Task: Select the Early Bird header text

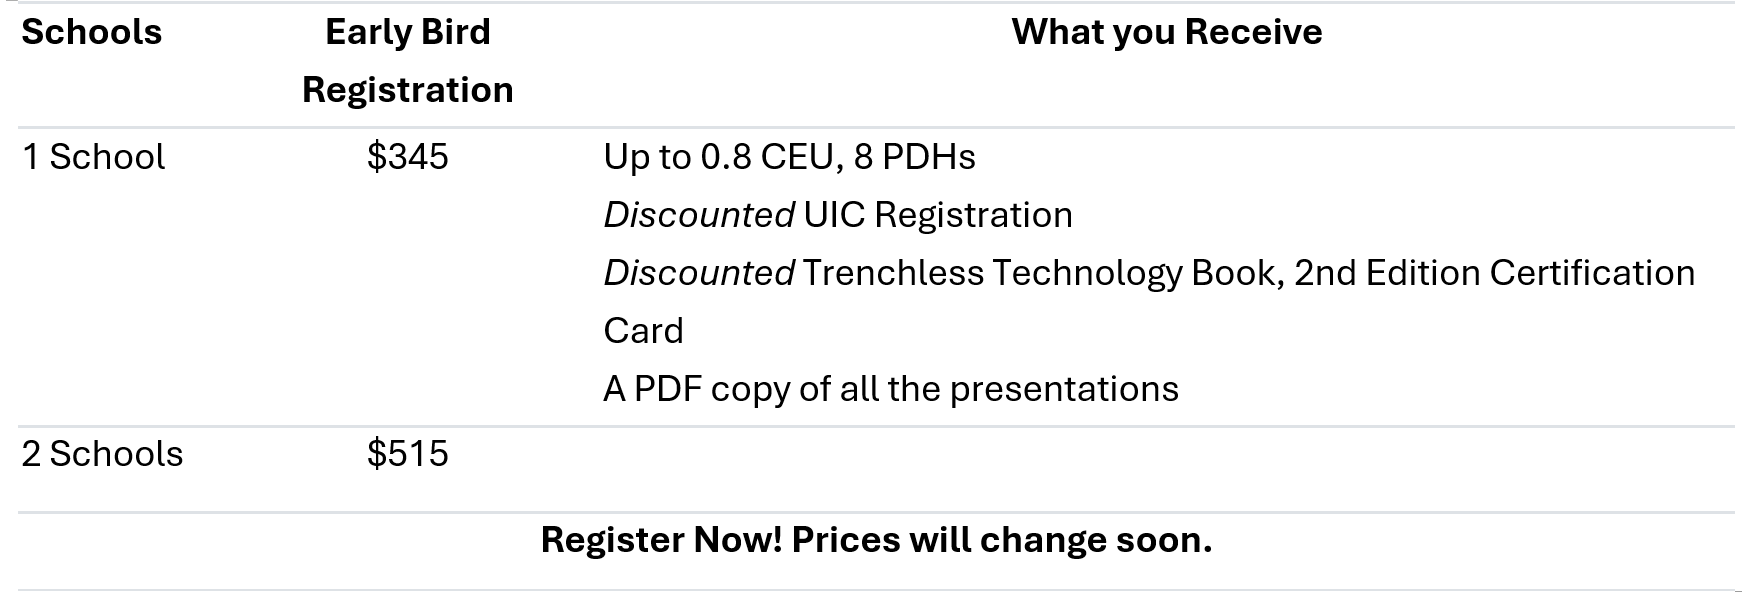Action: tap(408, 32)
